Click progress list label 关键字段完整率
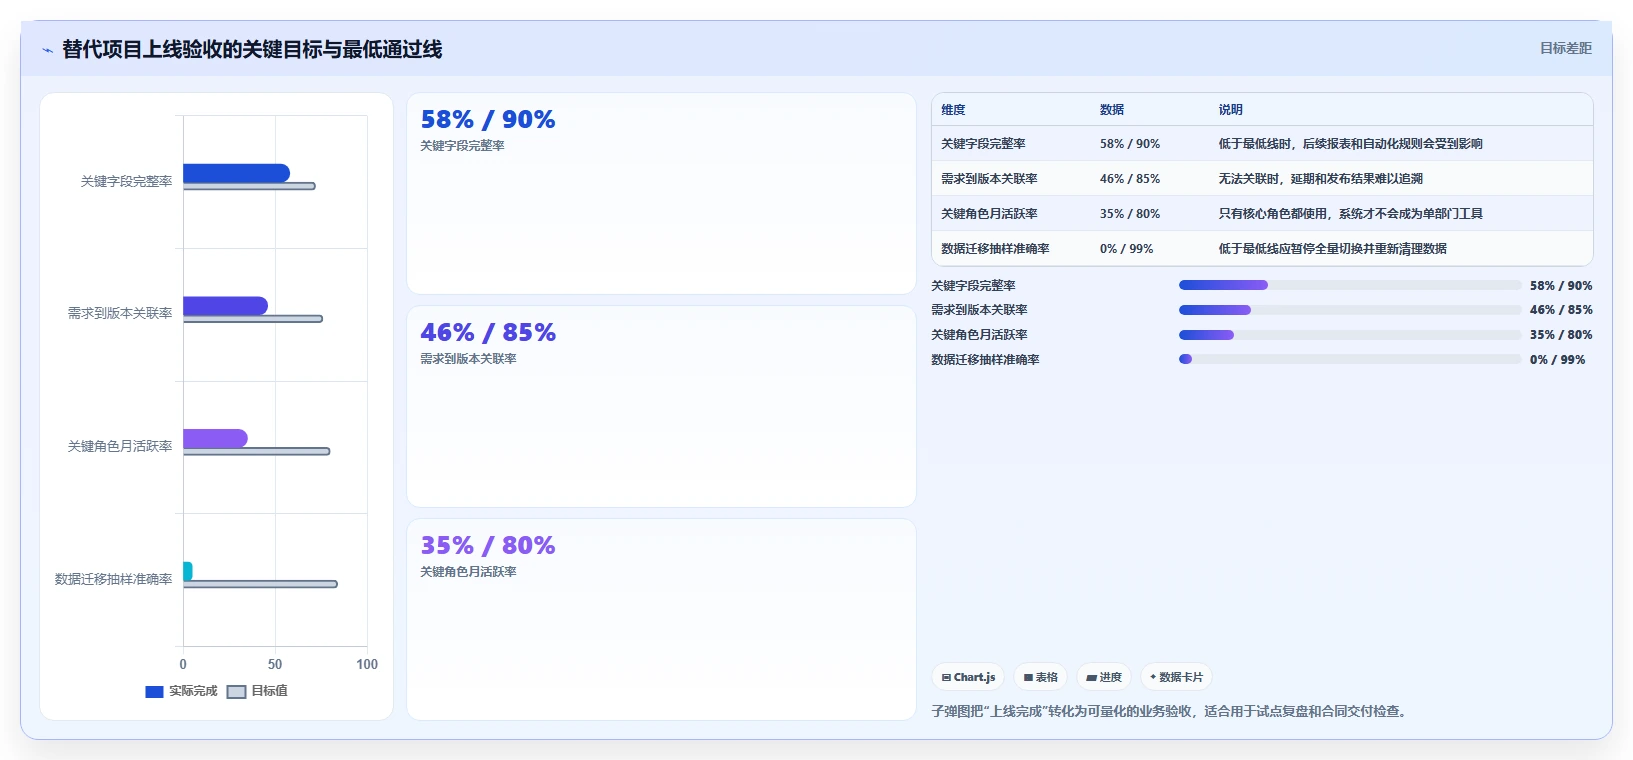The height and width of the screenshot is (760, 1633). coord(973,286)
